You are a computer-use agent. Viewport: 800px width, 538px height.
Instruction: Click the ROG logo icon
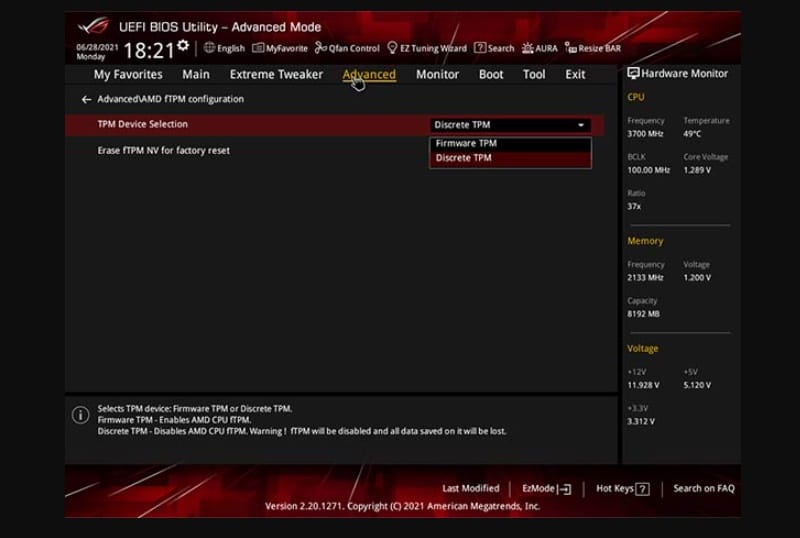(93, 26)
